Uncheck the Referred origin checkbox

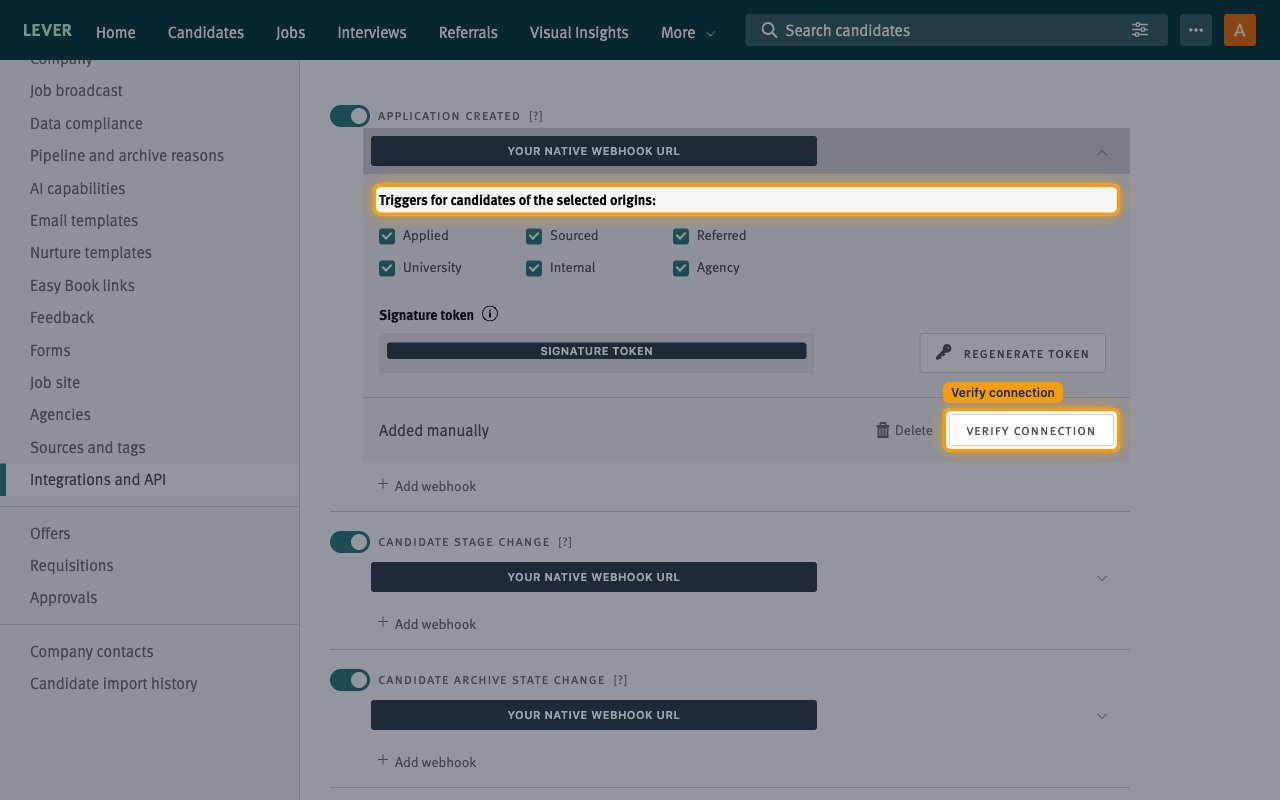pyautogui.click(x=681, y=236)
